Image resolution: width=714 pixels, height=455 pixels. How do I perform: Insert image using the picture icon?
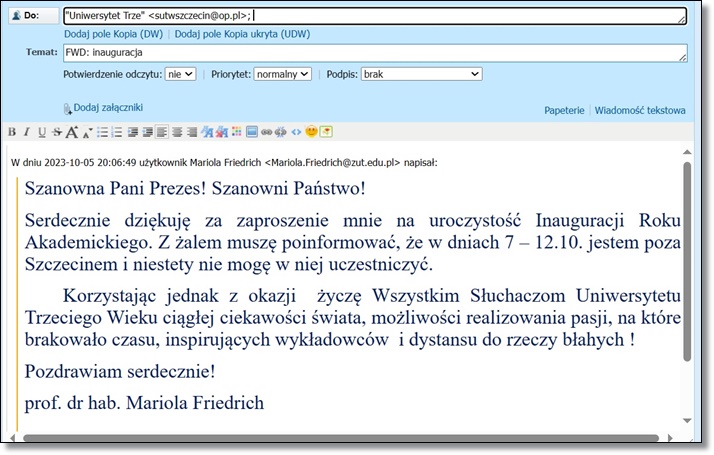252,132
